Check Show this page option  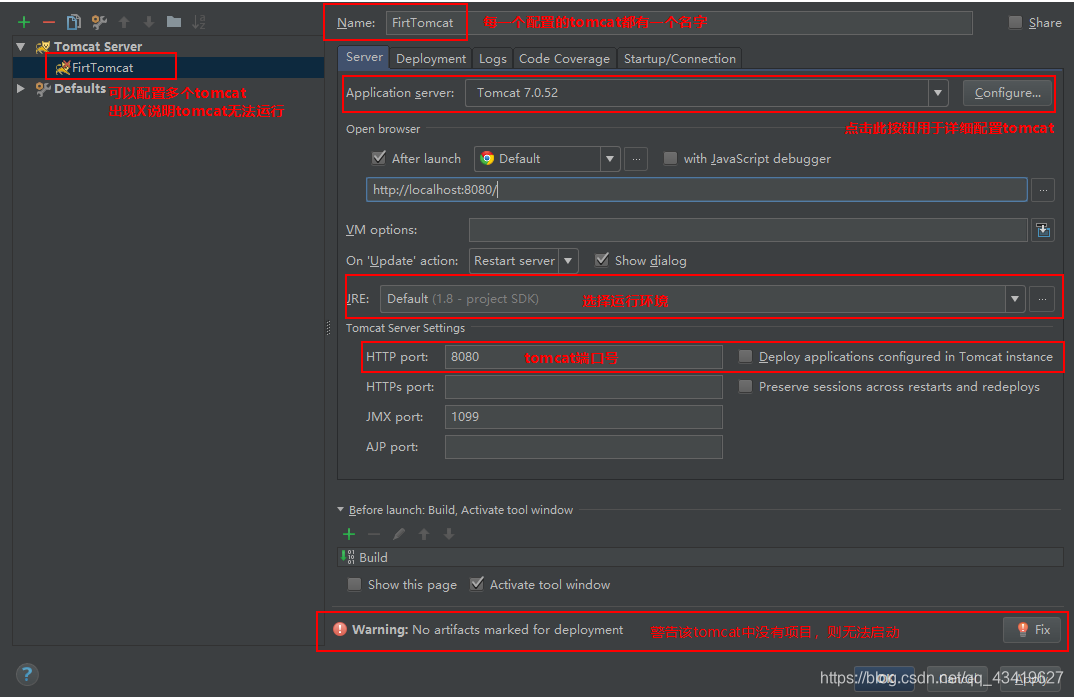coord(354,585)
